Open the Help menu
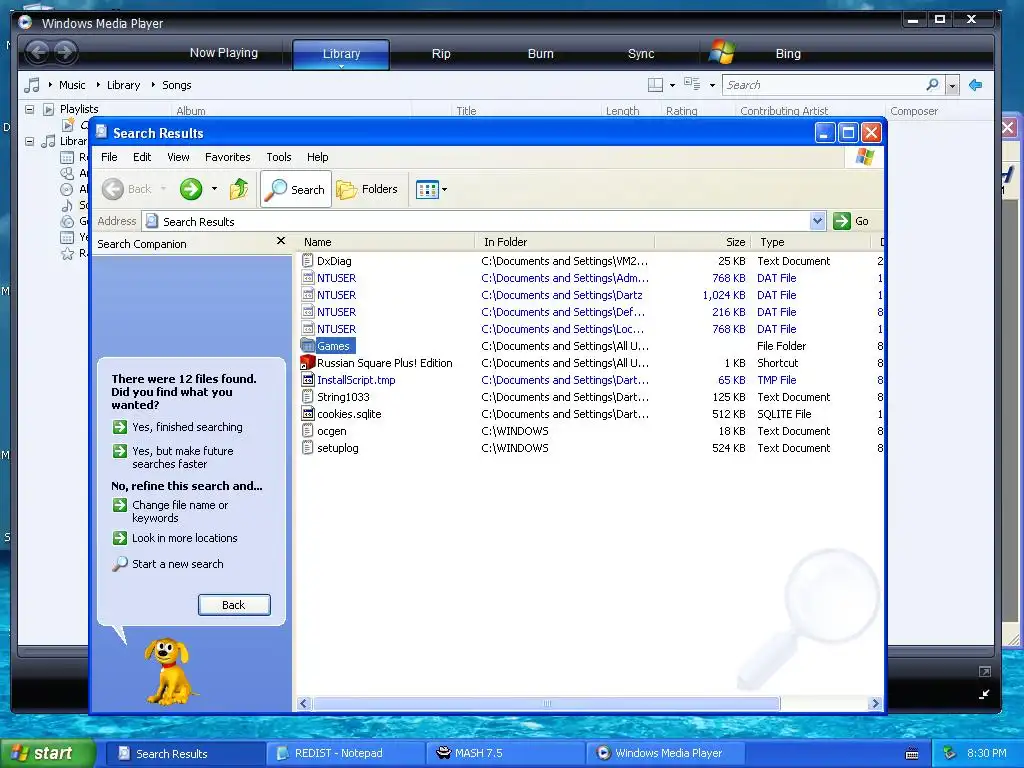Image resolution: width=1024 pixels, height=768 pixels. coord(317,157)
